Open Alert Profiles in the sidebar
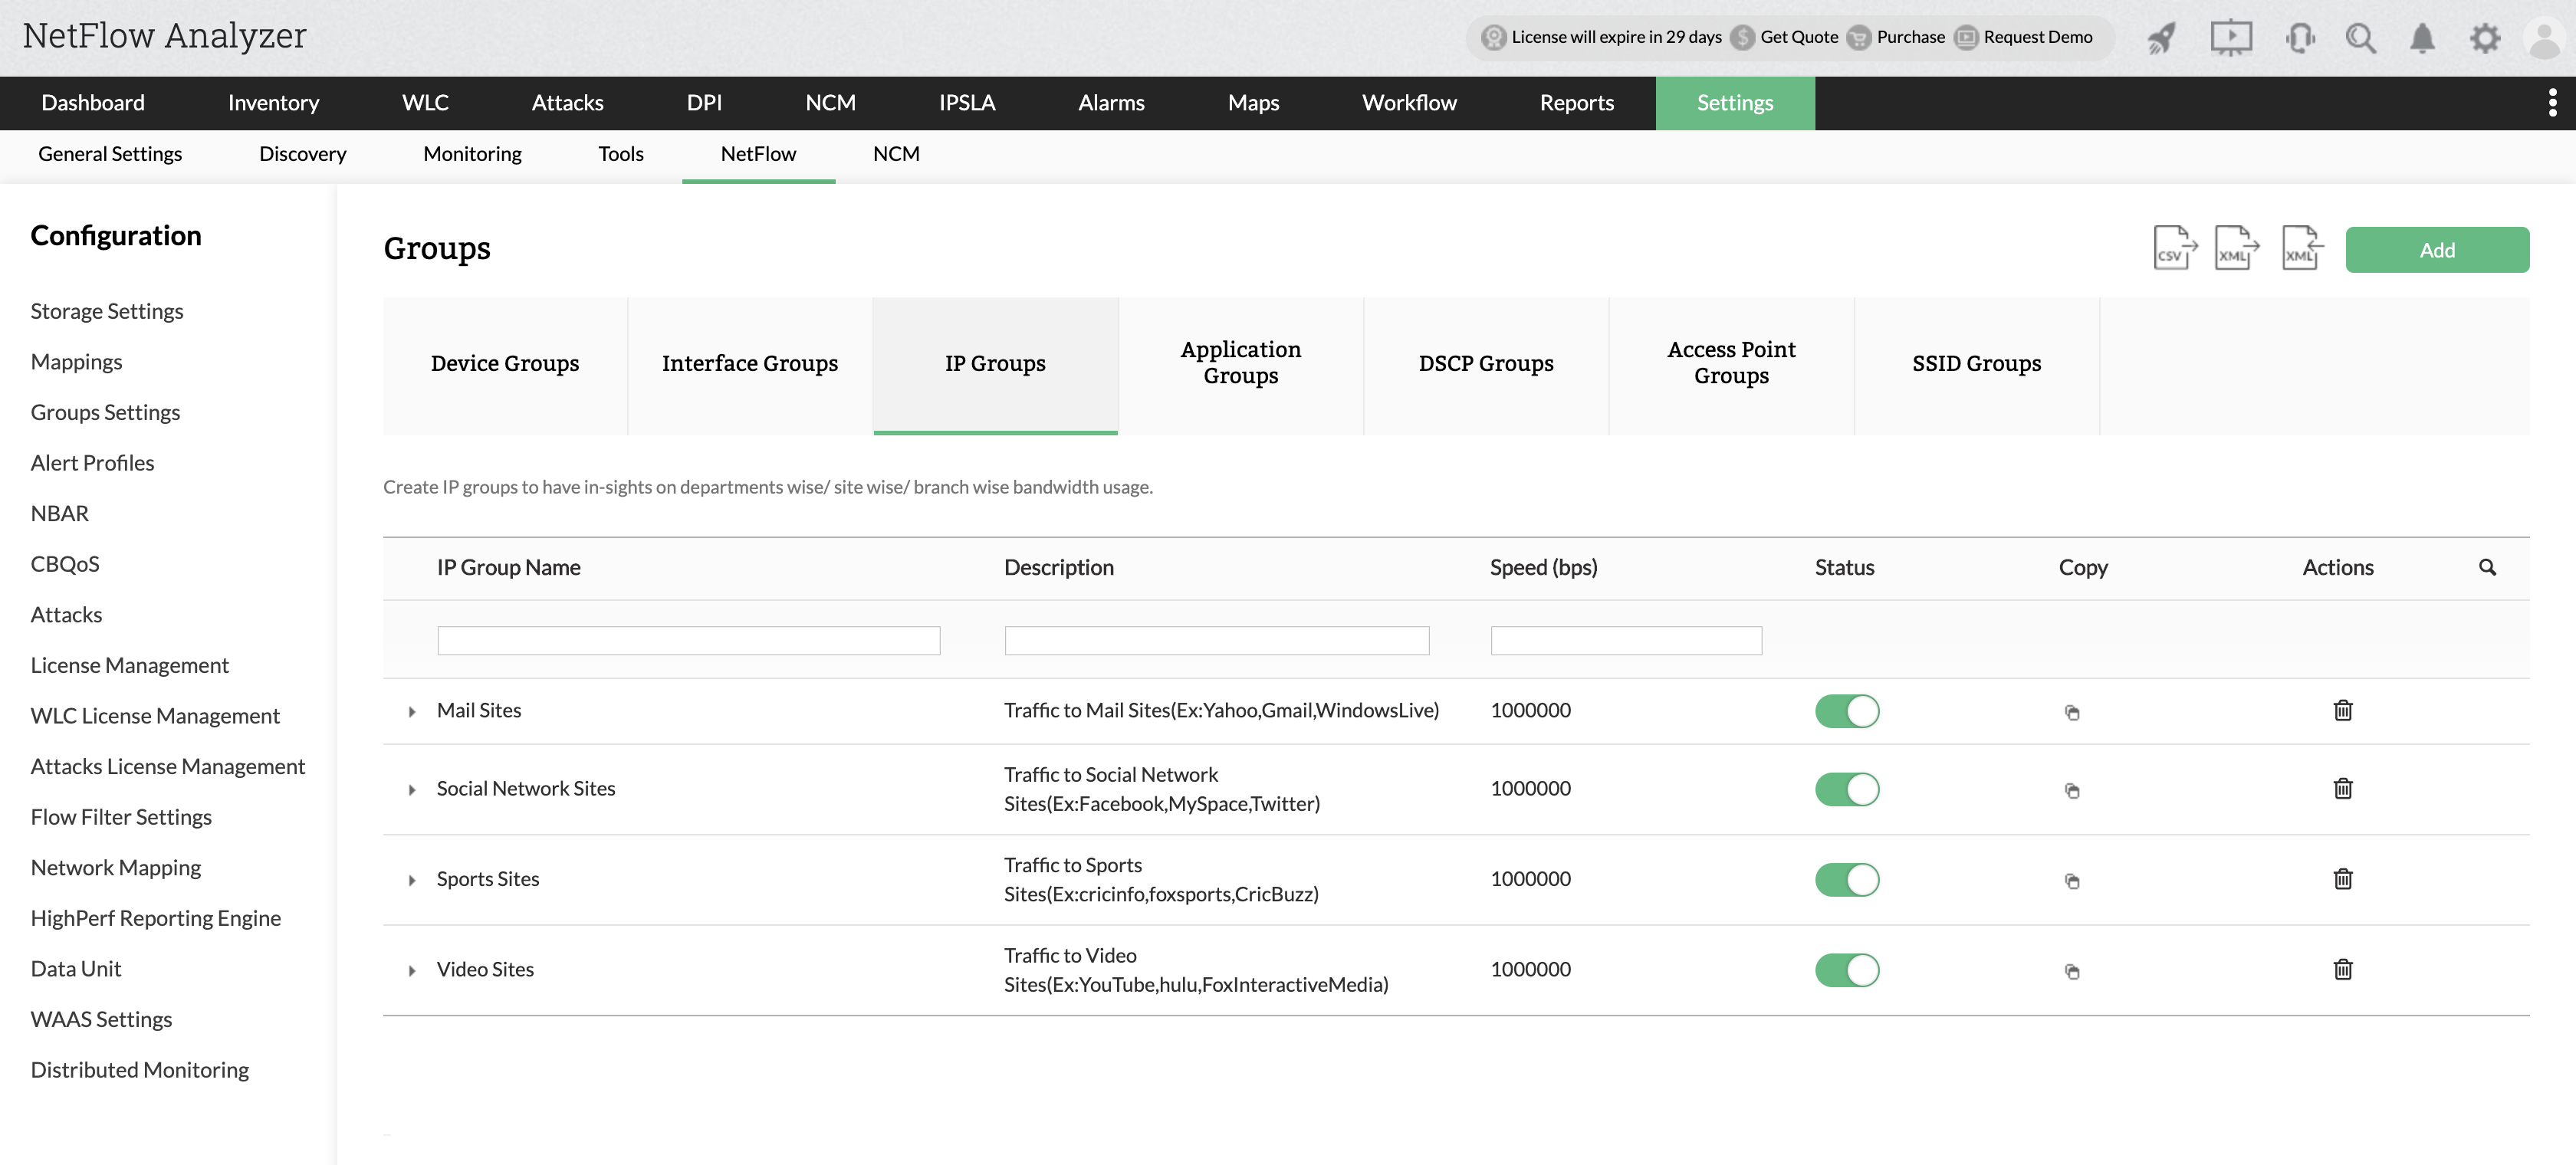 coord(92,463)
